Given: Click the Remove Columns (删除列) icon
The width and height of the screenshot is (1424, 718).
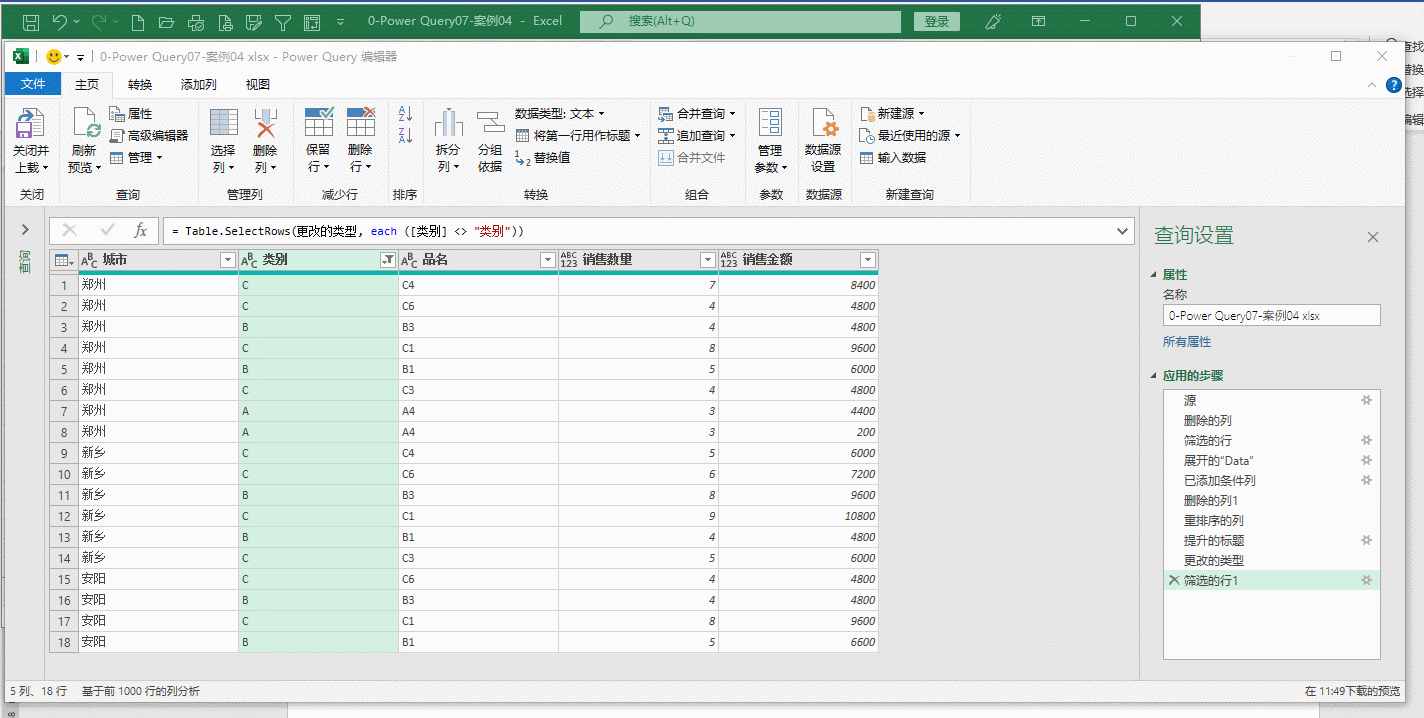Looking at the screenshot, I should [x=265, y=122].
